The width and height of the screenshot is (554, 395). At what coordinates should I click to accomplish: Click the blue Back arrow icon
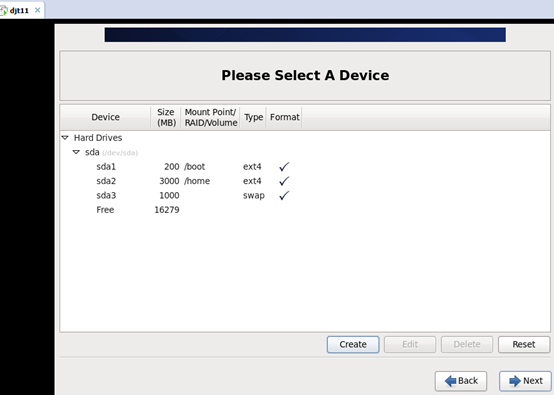[x=450, y=381]
